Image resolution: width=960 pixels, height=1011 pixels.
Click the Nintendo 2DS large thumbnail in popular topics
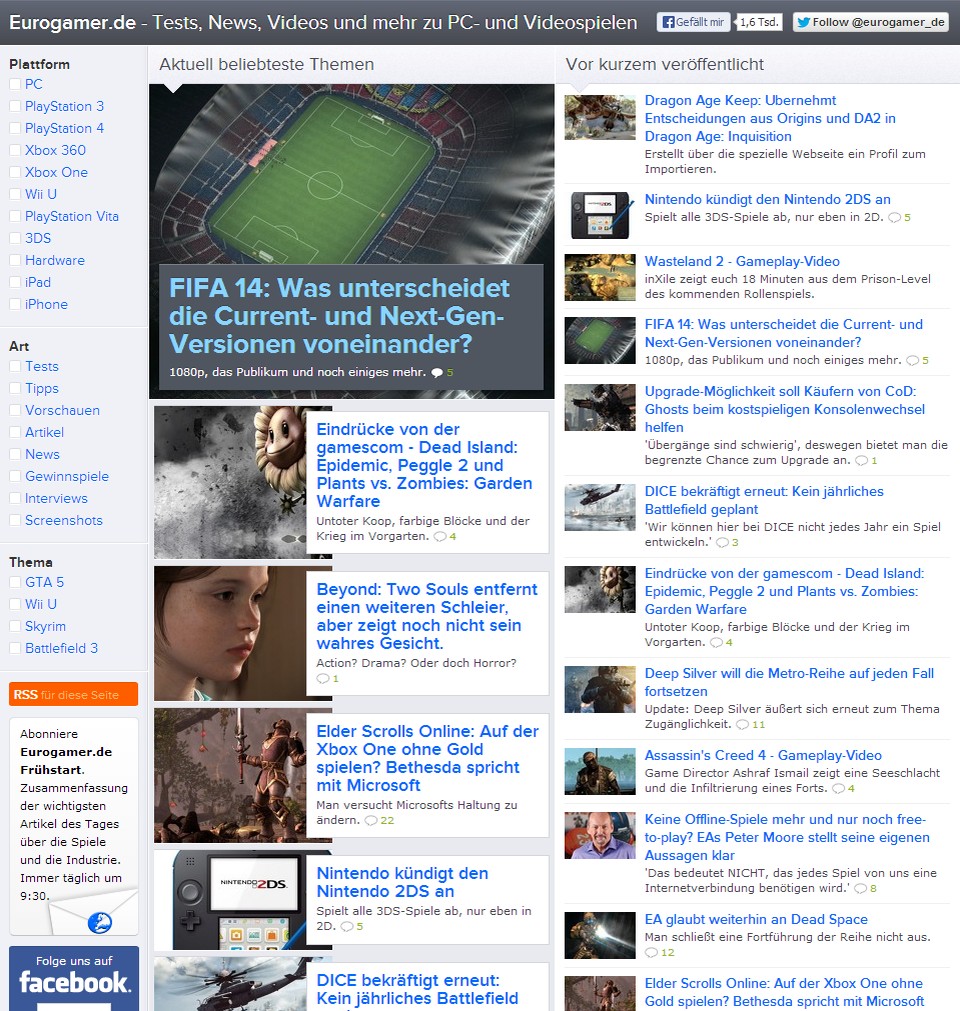(230, 899)
